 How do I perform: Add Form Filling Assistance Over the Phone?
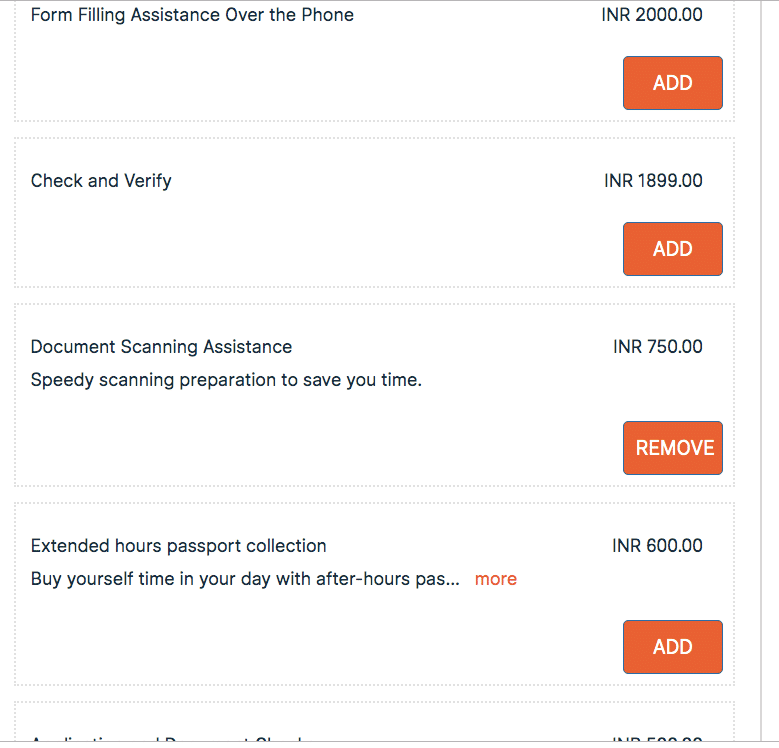click(672, 83)
